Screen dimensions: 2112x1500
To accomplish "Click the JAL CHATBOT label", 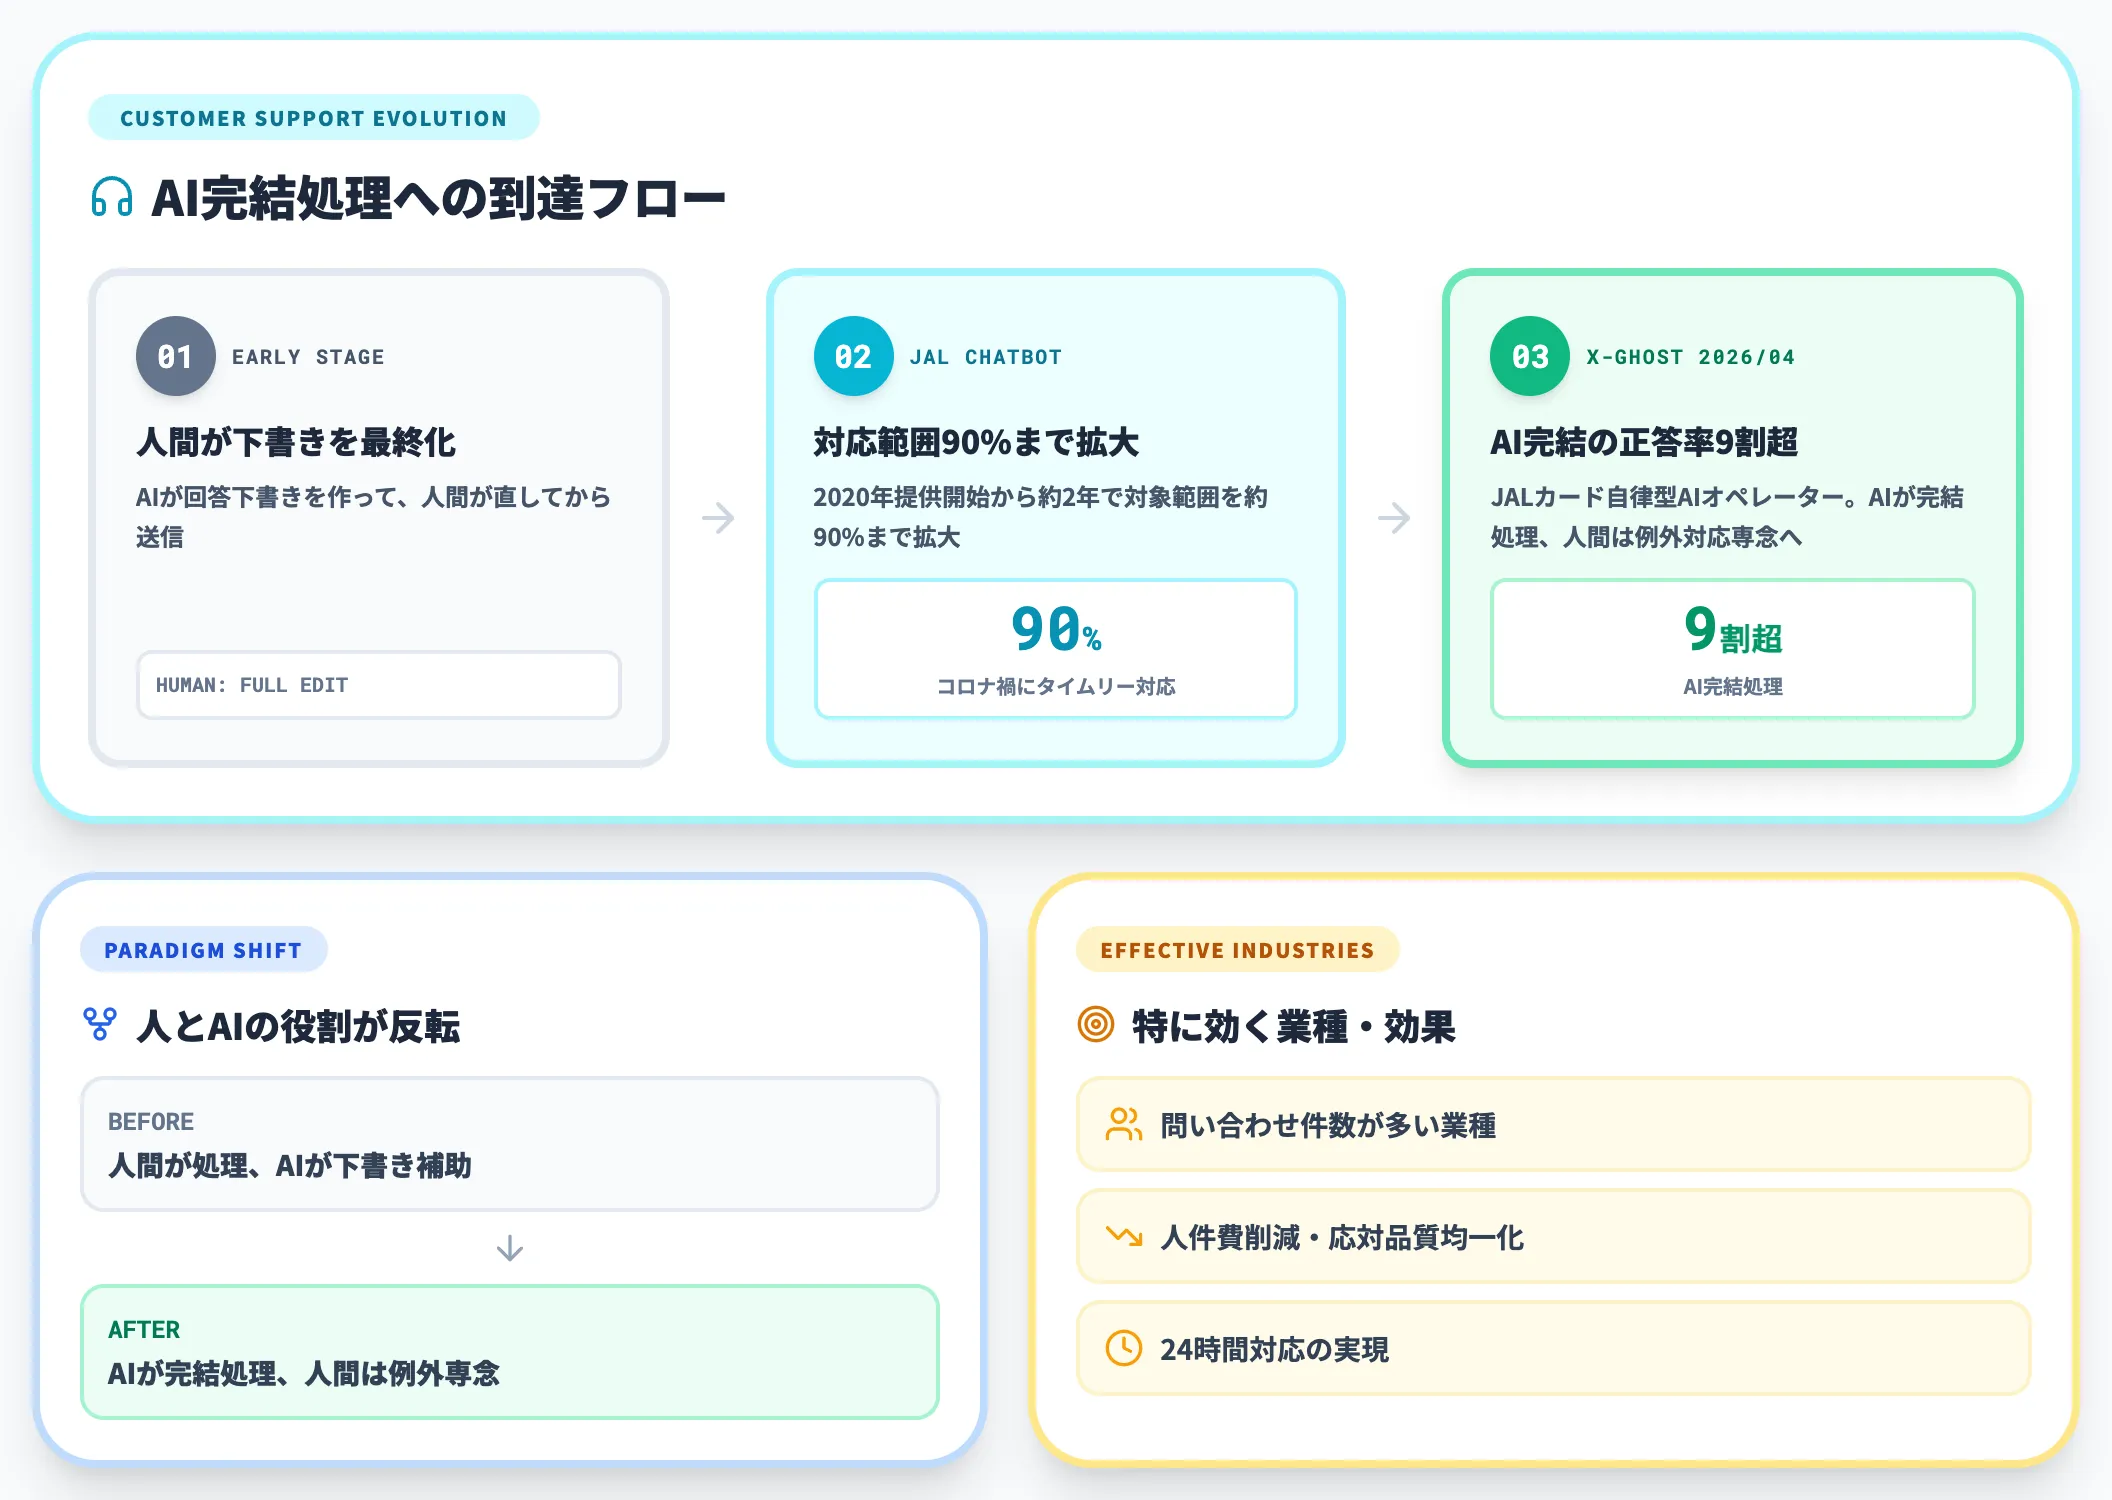I will pyautogui.click(x=986, y=357).
